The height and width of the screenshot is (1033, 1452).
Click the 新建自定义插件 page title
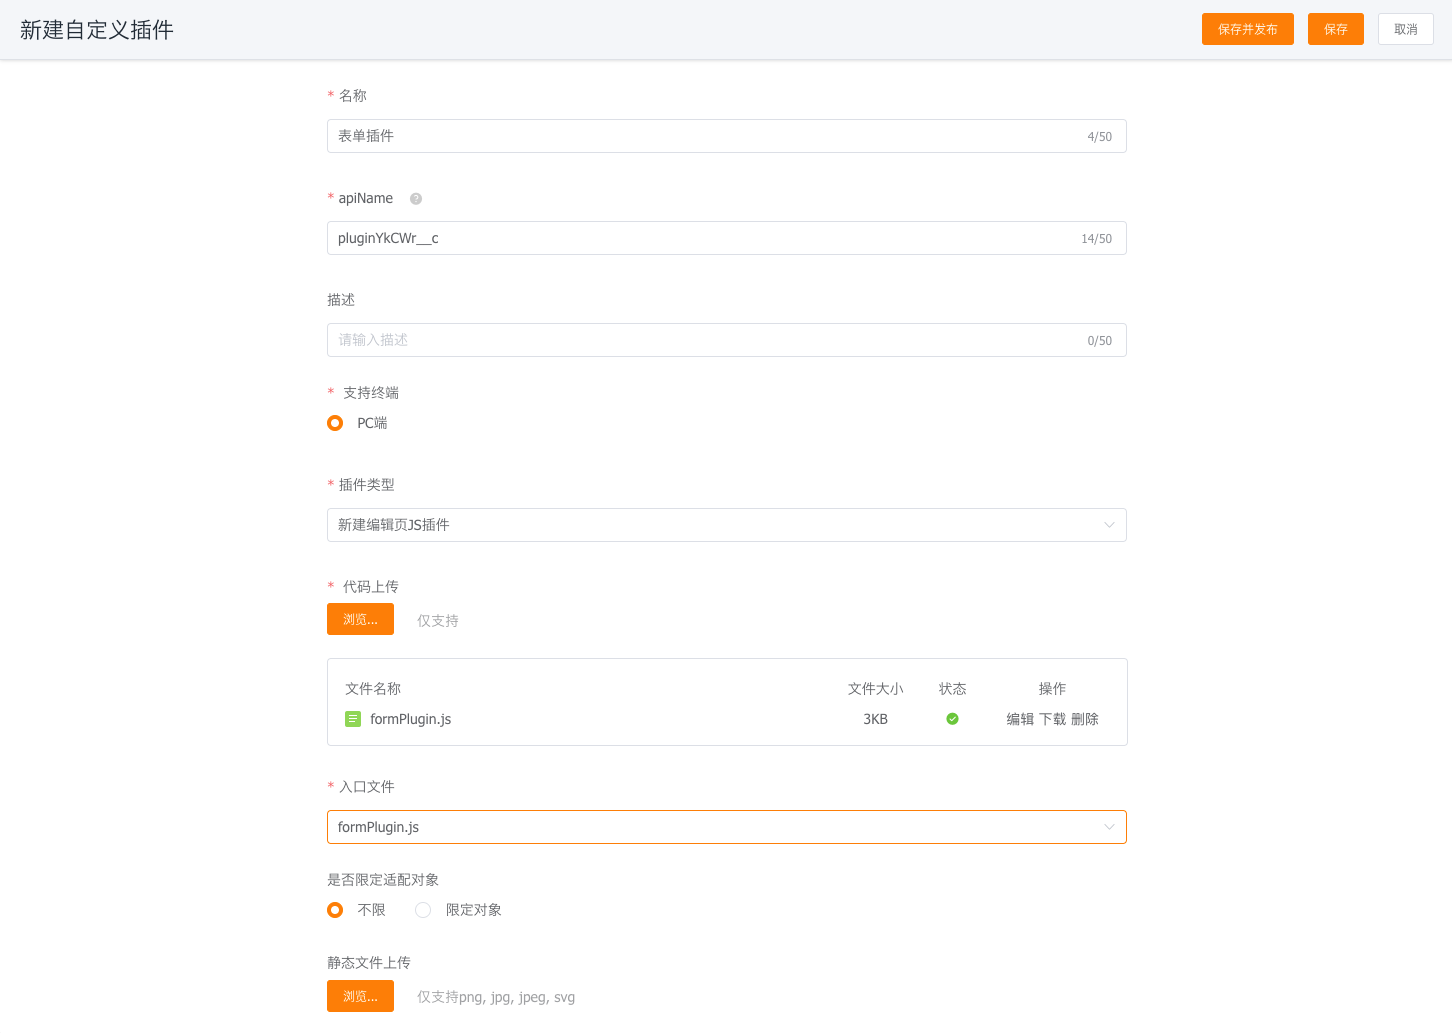[97, 30]
